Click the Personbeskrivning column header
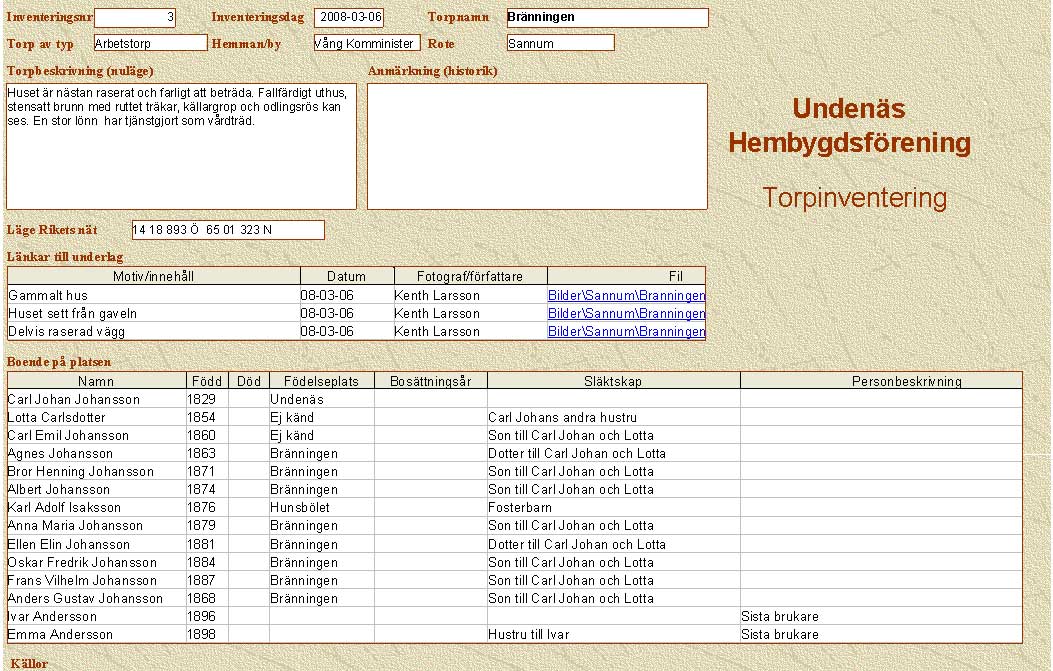1053x671 pixels. point(881,381)
